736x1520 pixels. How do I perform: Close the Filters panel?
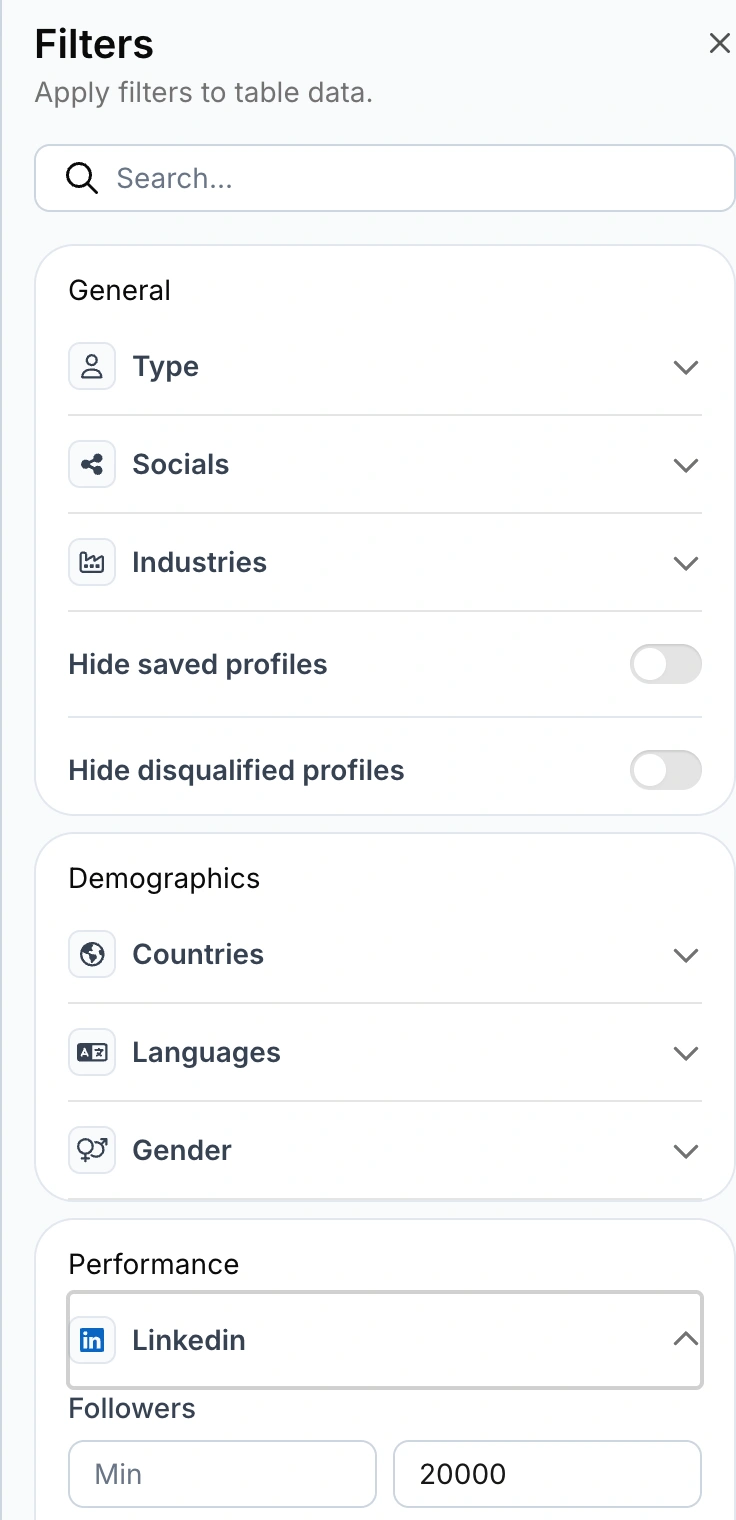[x=719, y=44]
